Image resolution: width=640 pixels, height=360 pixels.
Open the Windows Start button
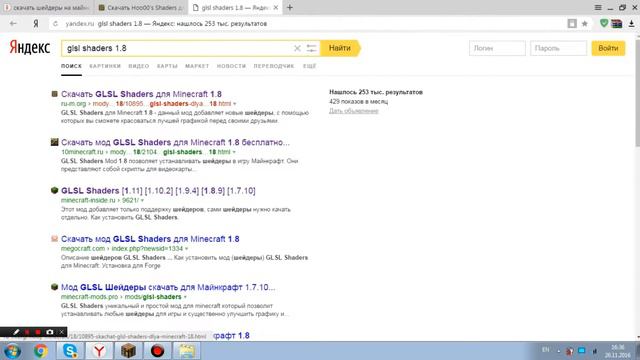pyautogui.click(x=12, y=351)
